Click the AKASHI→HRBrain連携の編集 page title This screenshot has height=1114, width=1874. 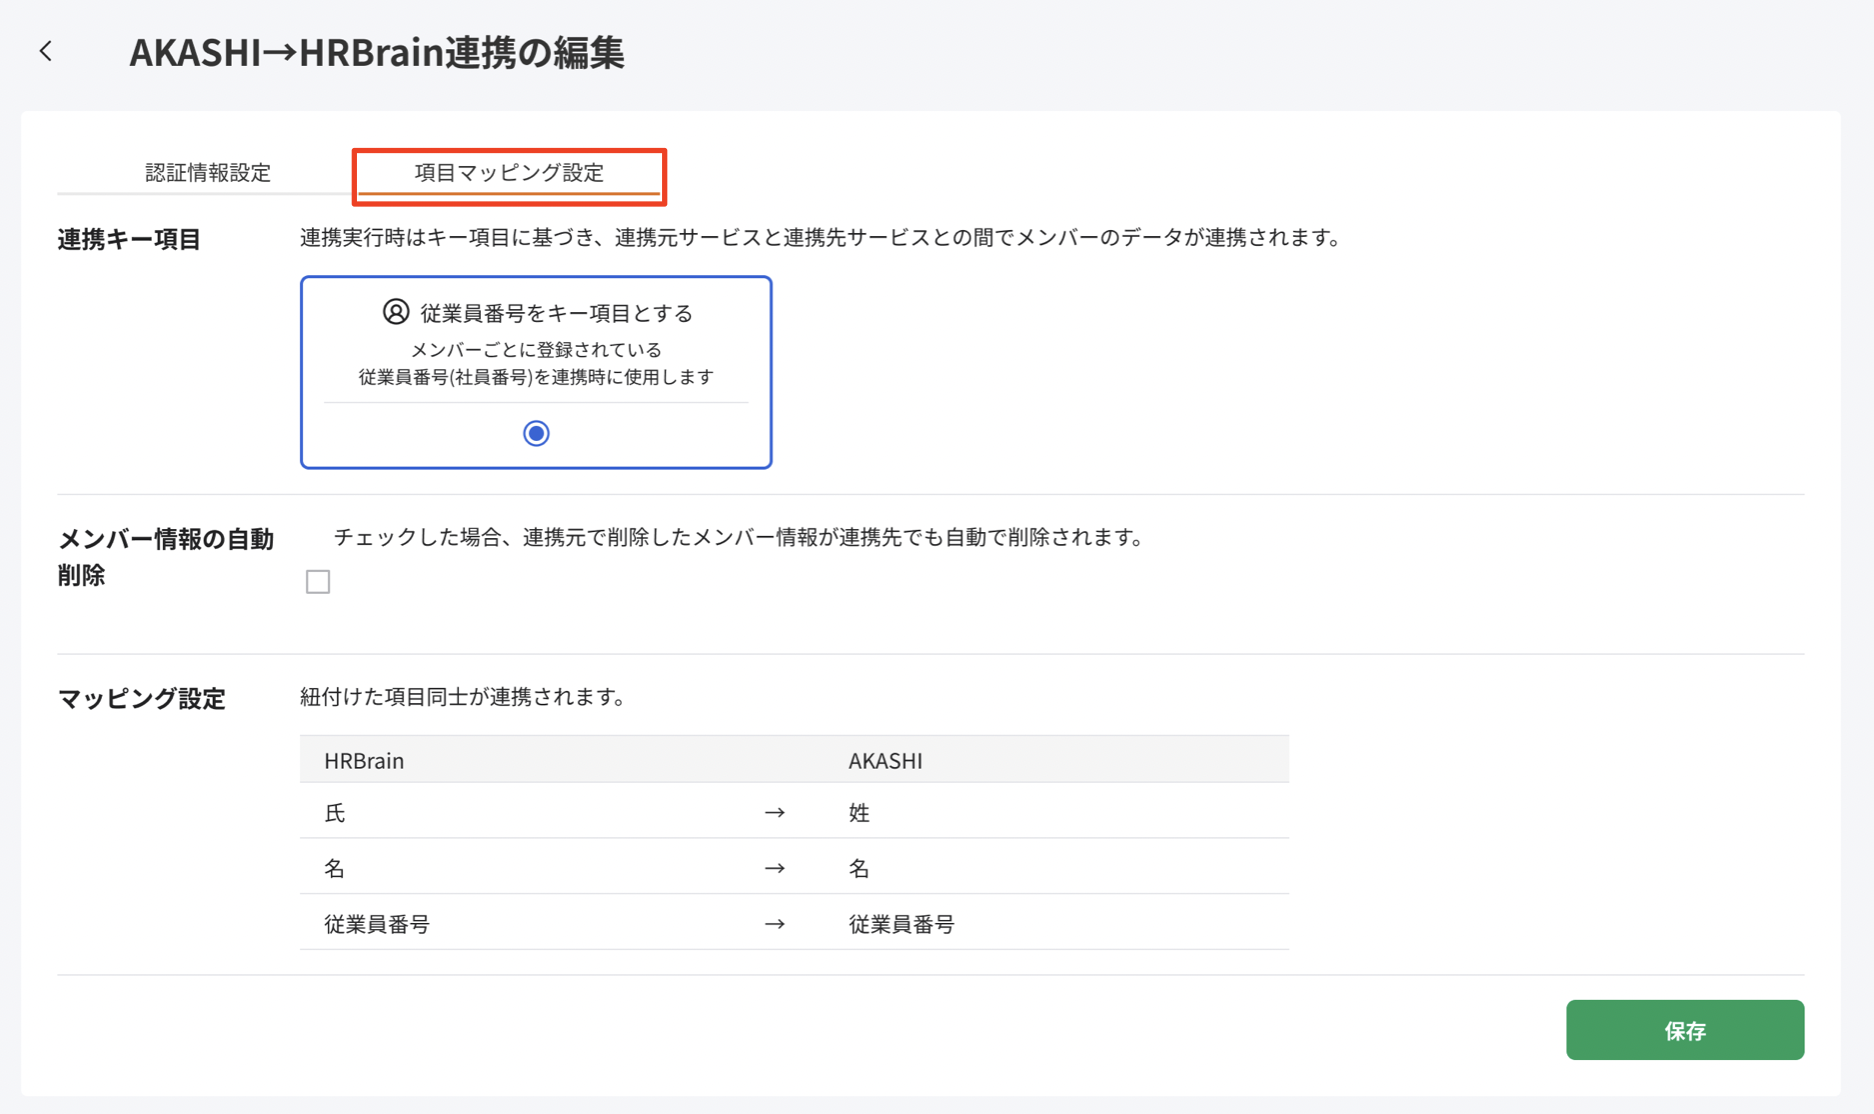[x=377, y=52]
